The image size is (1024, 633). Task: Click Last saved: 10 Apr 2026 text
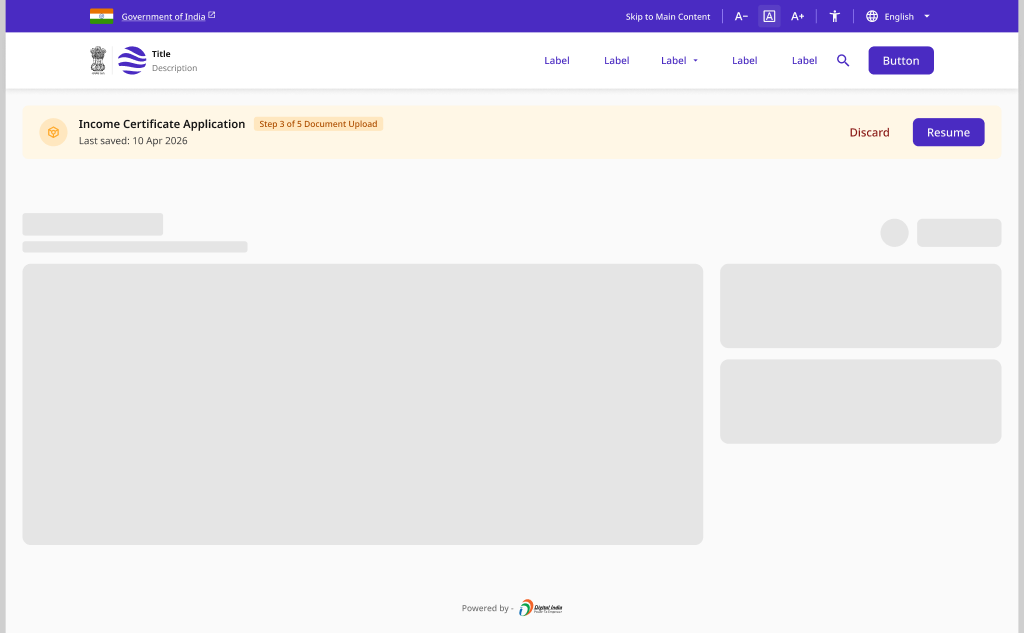(x=133, y=140)
